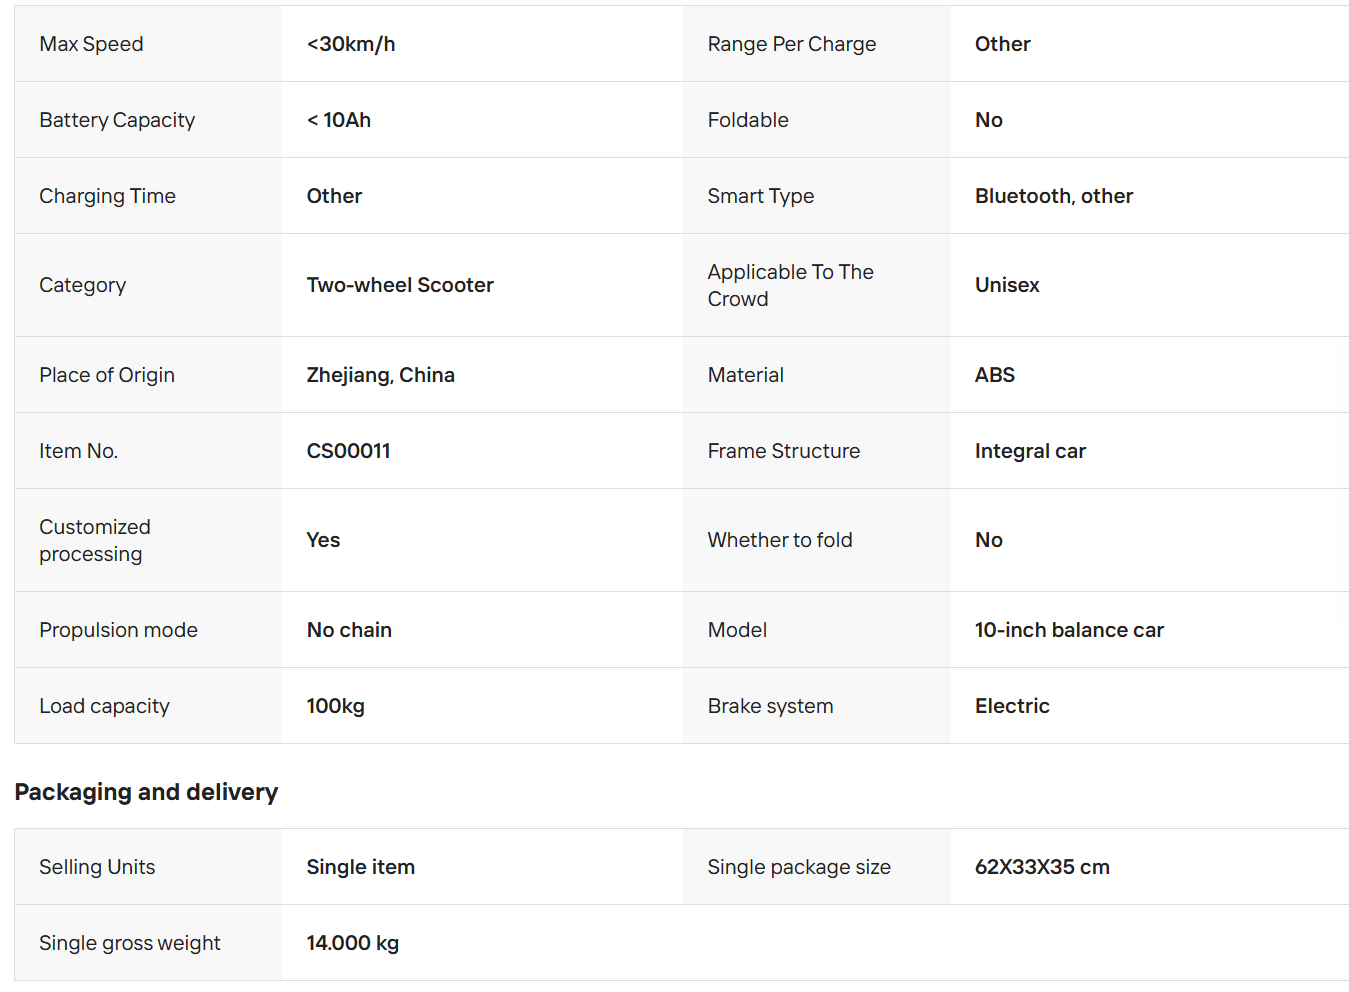Image resolution: width=1349 pixels, height=992 pixels.
Task: Click the Single item selling units value
Action: tap(361, 867)
